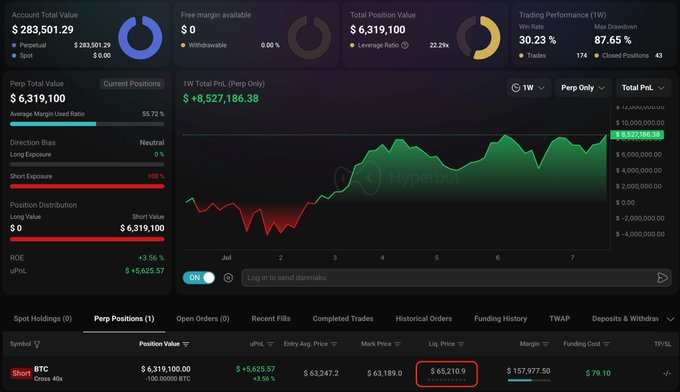
Task: Click the $283,501.29 account value
Action: [42, 29]
